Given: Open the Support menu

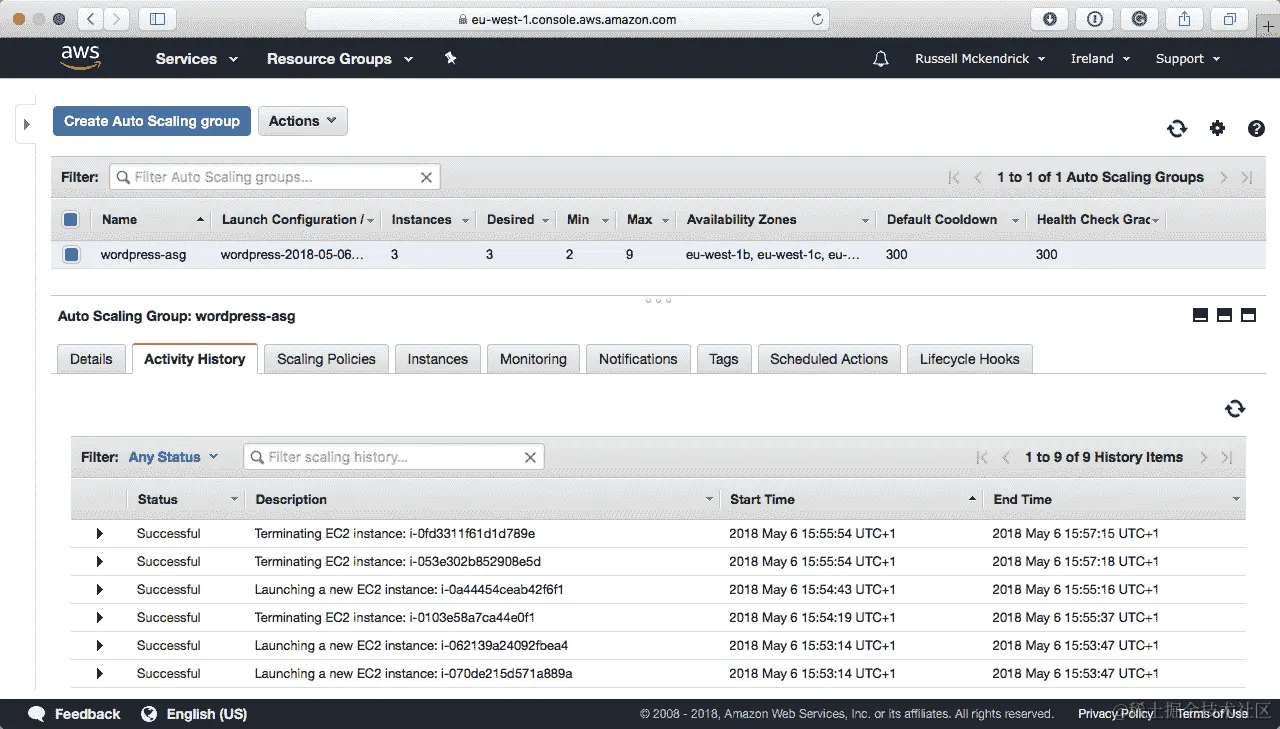Looking at the screenshot, I should [x=1188, y=59].
